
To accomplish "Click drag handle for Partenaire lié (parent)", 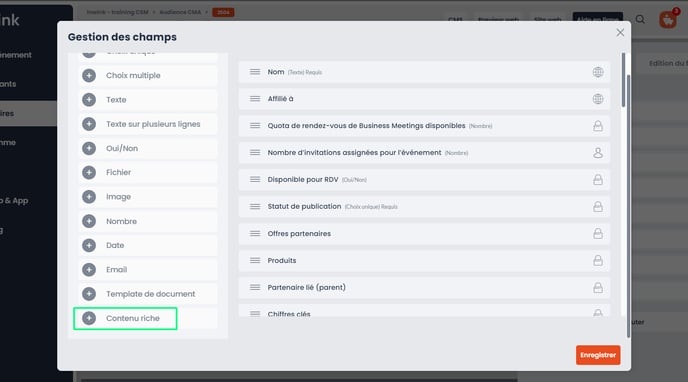I will tap(255, 287).
